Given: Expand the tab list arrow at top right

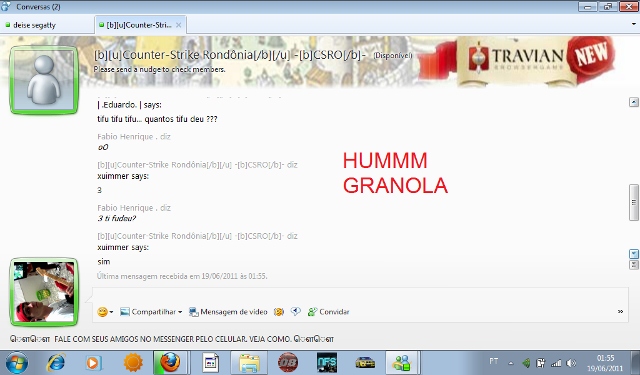Looking at the screenshot, I should coord(634,24).
